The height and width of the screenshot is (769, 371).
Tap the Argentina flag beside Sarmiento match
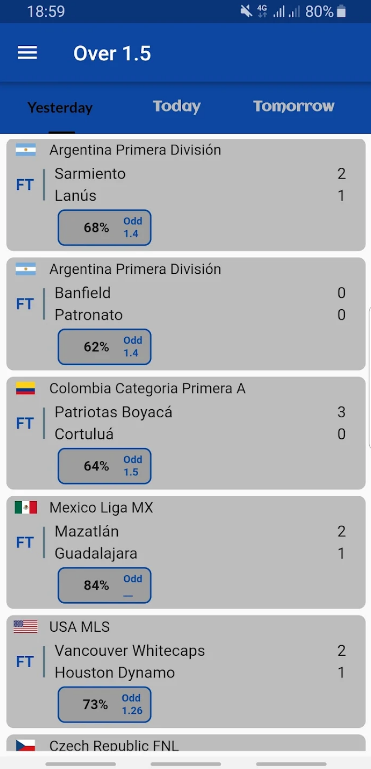(26, 150)
